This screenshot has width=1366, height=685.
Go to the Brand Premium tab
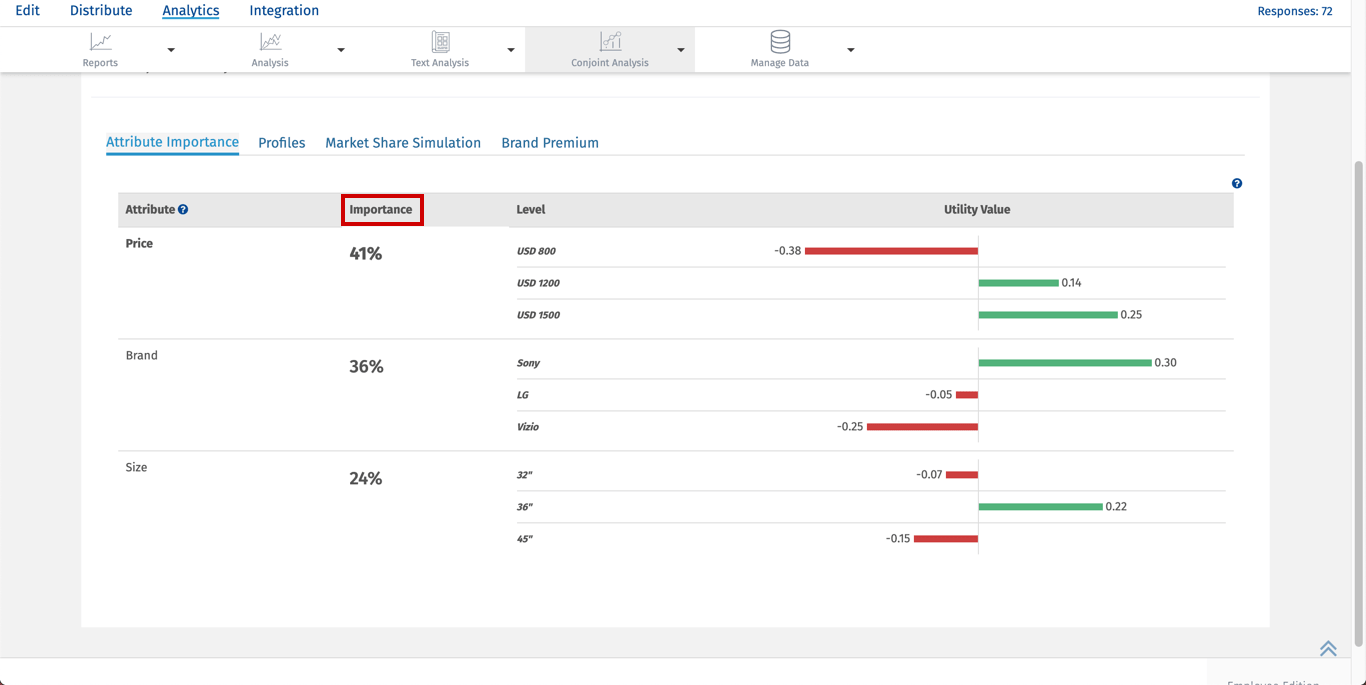pyautogui.click(x=550, y=143)
